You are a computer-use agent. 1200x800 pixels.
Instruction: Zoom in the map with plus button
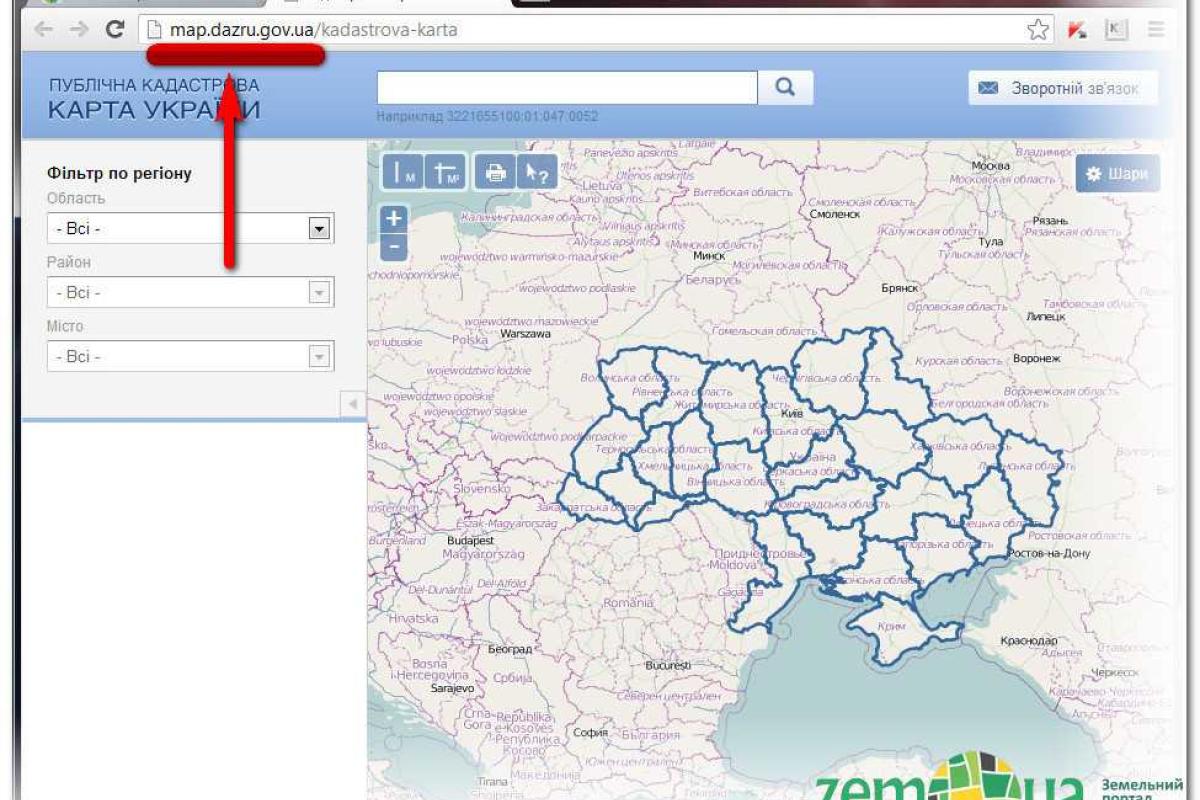(x=394, y=219)
